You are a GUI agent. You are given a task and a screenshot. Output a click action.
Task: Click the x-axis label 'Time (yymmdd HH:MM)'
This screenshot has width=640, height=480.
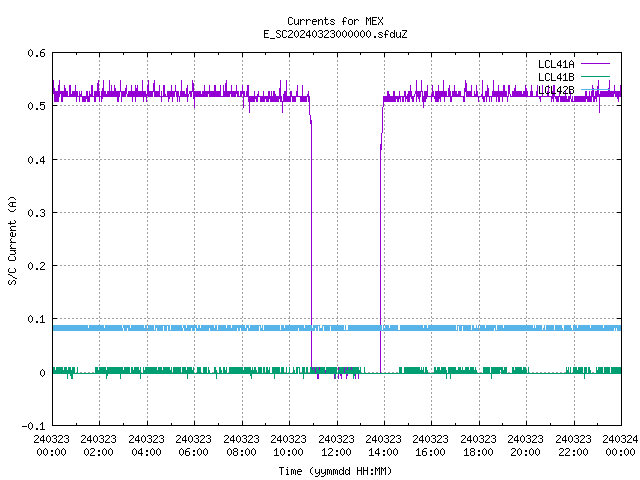pyautogui.click(x=335, y=471)
